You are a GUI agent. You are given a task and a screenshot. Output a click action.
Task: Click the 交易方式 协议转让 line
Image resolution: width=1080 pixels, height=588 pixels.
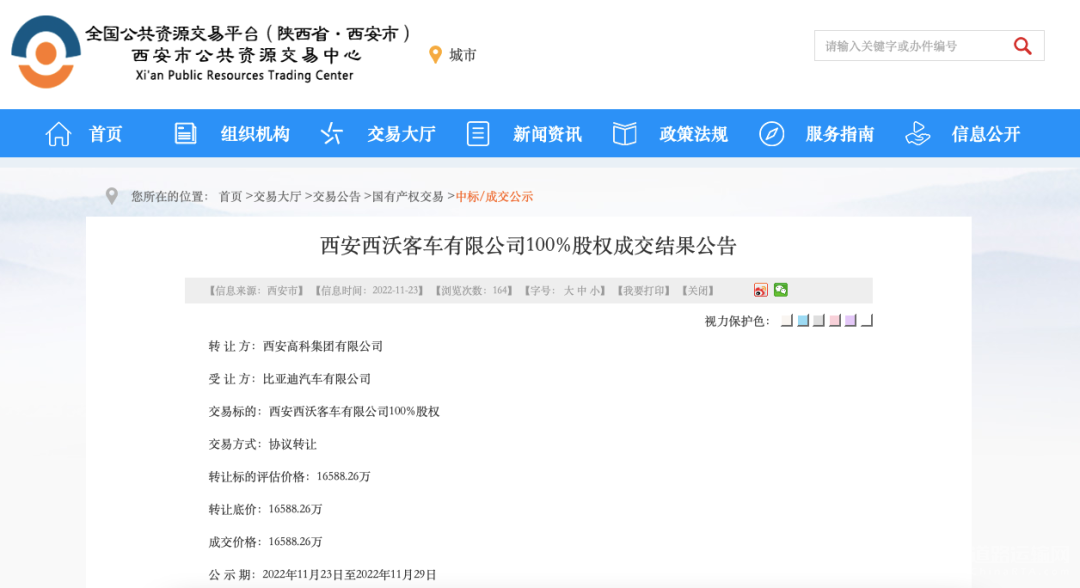point(262,444)
